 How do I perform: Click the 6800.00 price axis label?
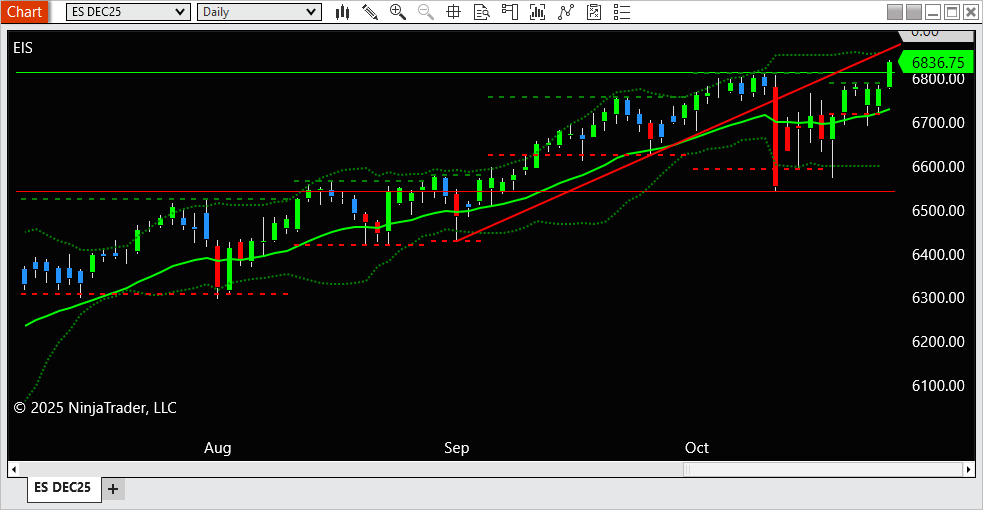click(x=938, y=79)
